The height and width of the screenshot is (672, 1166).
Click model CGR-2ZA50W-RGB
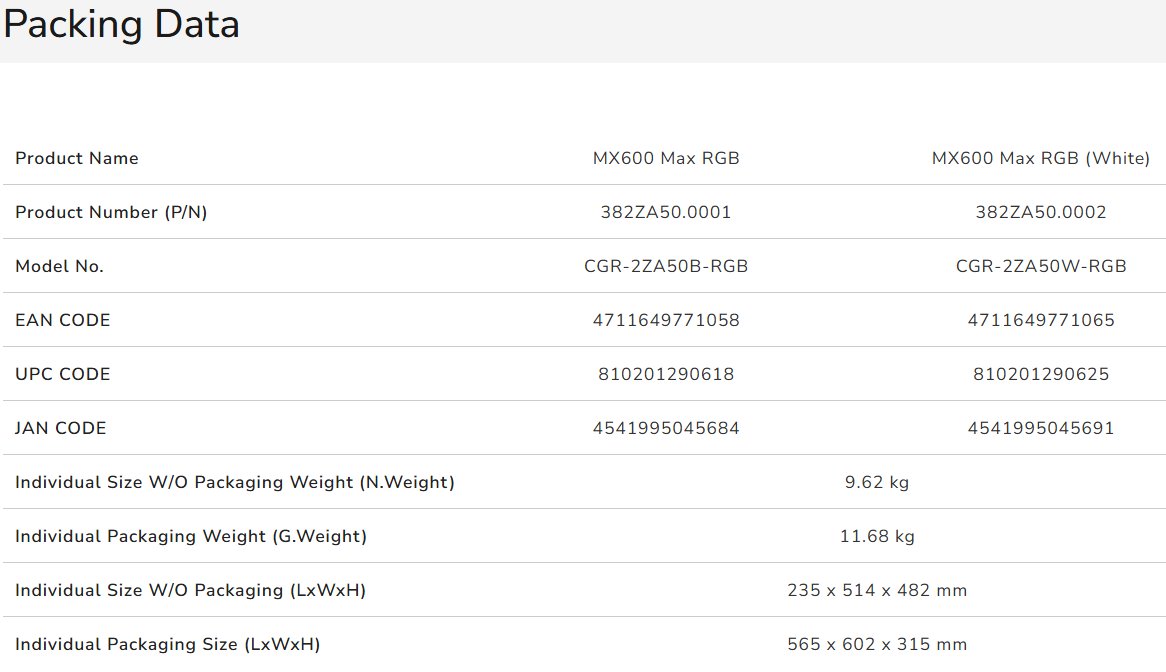pyautogui.click(x=1040, y=266)
